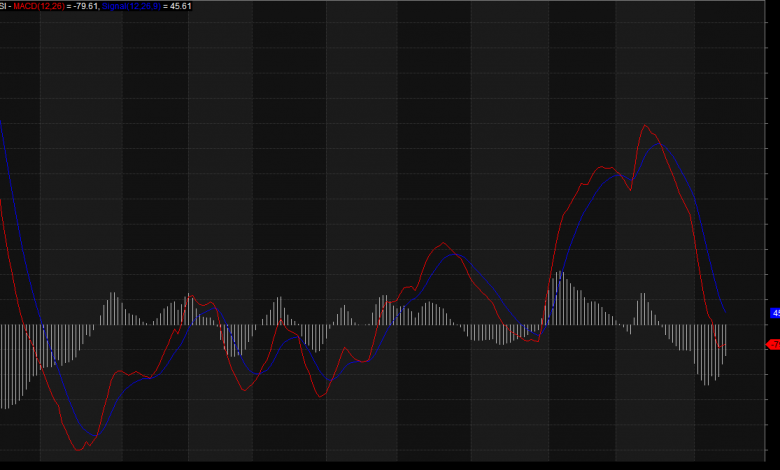Click the right-most endpoint of the blue Signal line

tap(726, 314)
